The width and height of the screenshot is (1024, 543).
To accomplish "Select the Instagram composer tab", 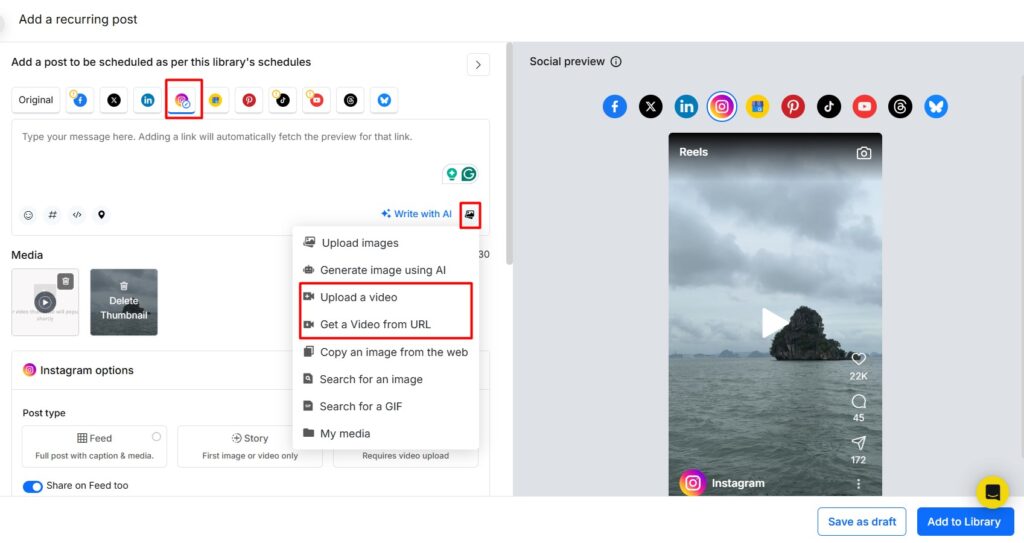I will [x=183, y=100].
